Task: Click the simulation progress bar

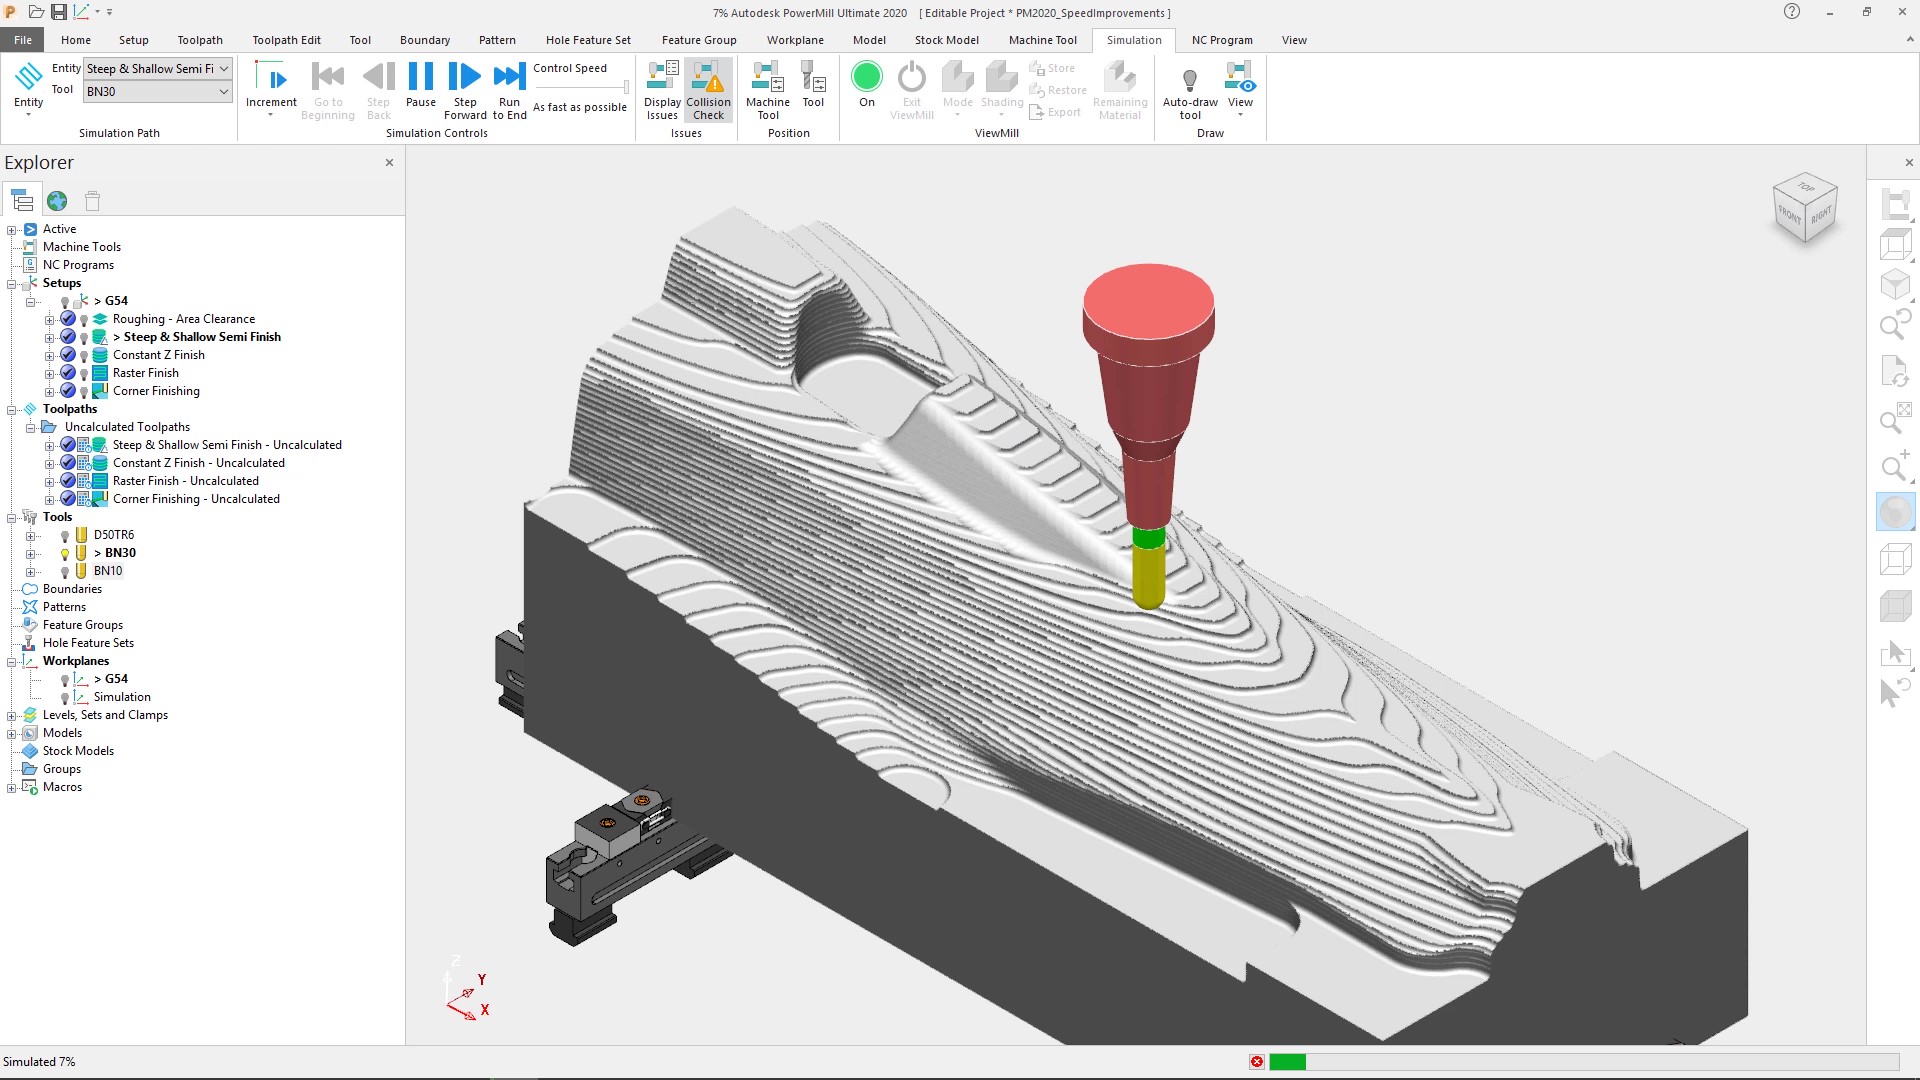Action: click(x=1584, y=1062)
